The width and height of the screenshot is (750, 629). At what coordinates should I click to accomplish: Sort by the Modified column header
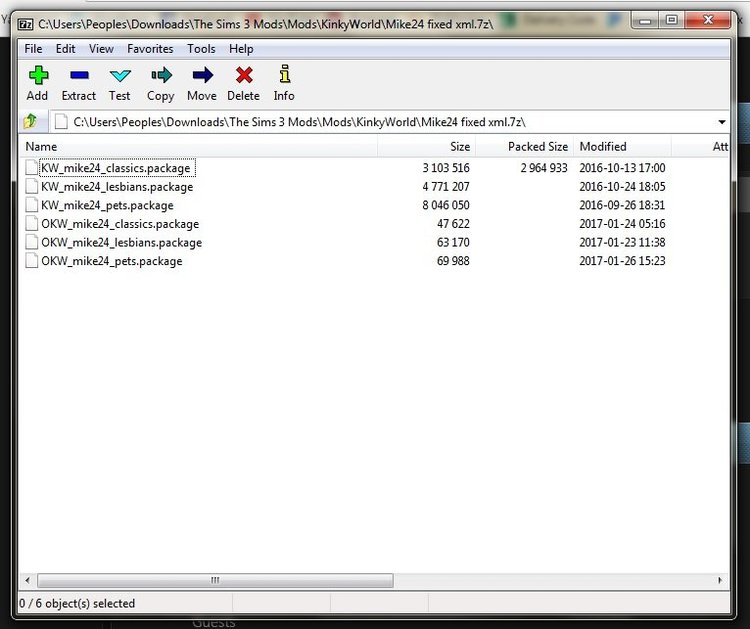tap(622, 146)
